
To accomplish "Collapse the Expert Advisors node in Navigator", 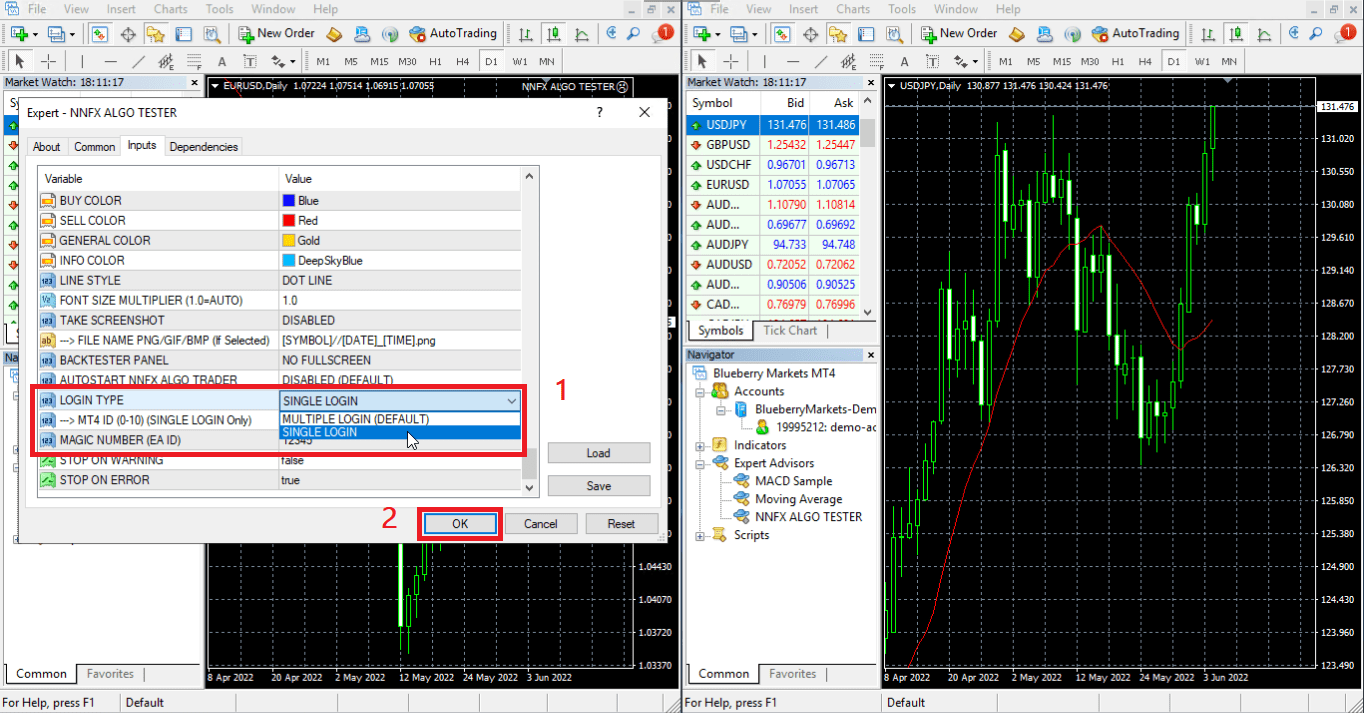I will pyautogui.click(x=700, y=463).
